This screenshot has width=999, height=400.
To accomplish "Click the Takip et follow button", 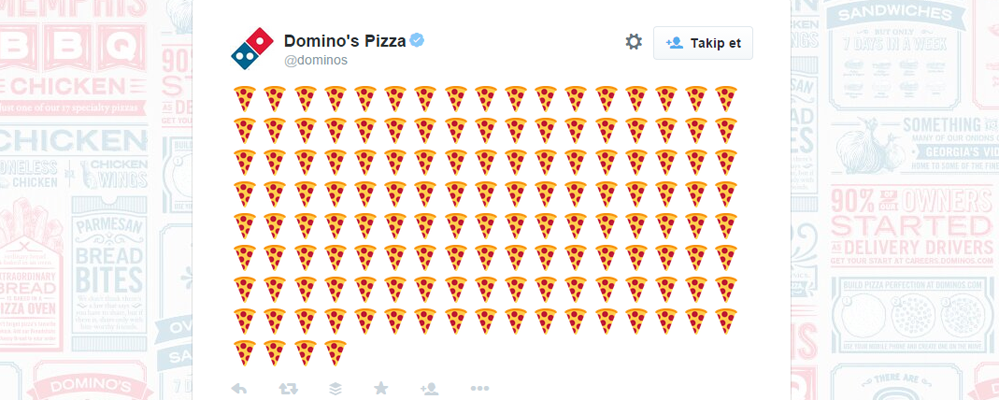I will tap(703, 43).
